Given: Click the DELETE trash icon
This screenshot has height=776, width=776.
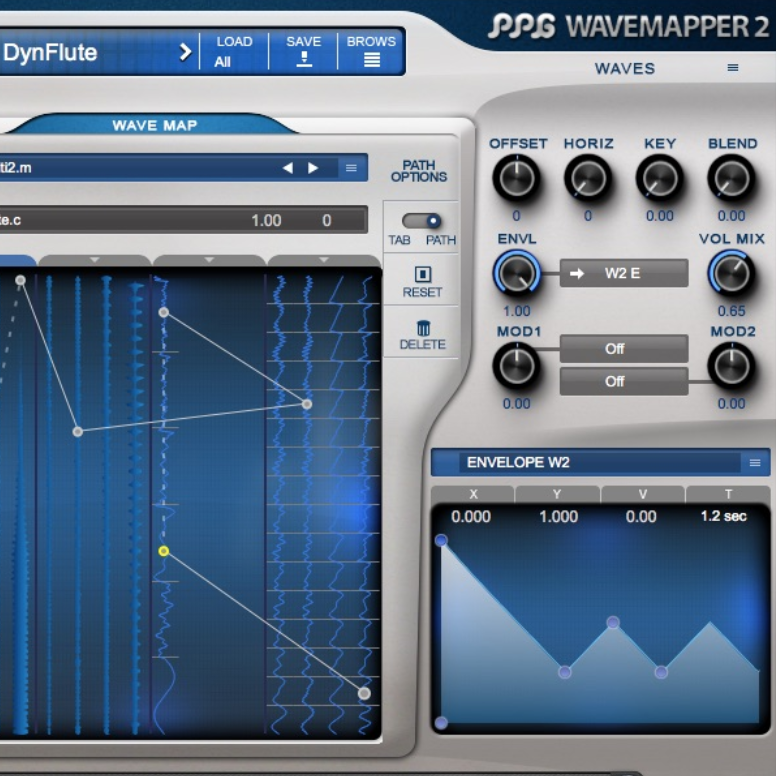Looking at the screenshot, I should pyautogui.click(x=422, y=327).
